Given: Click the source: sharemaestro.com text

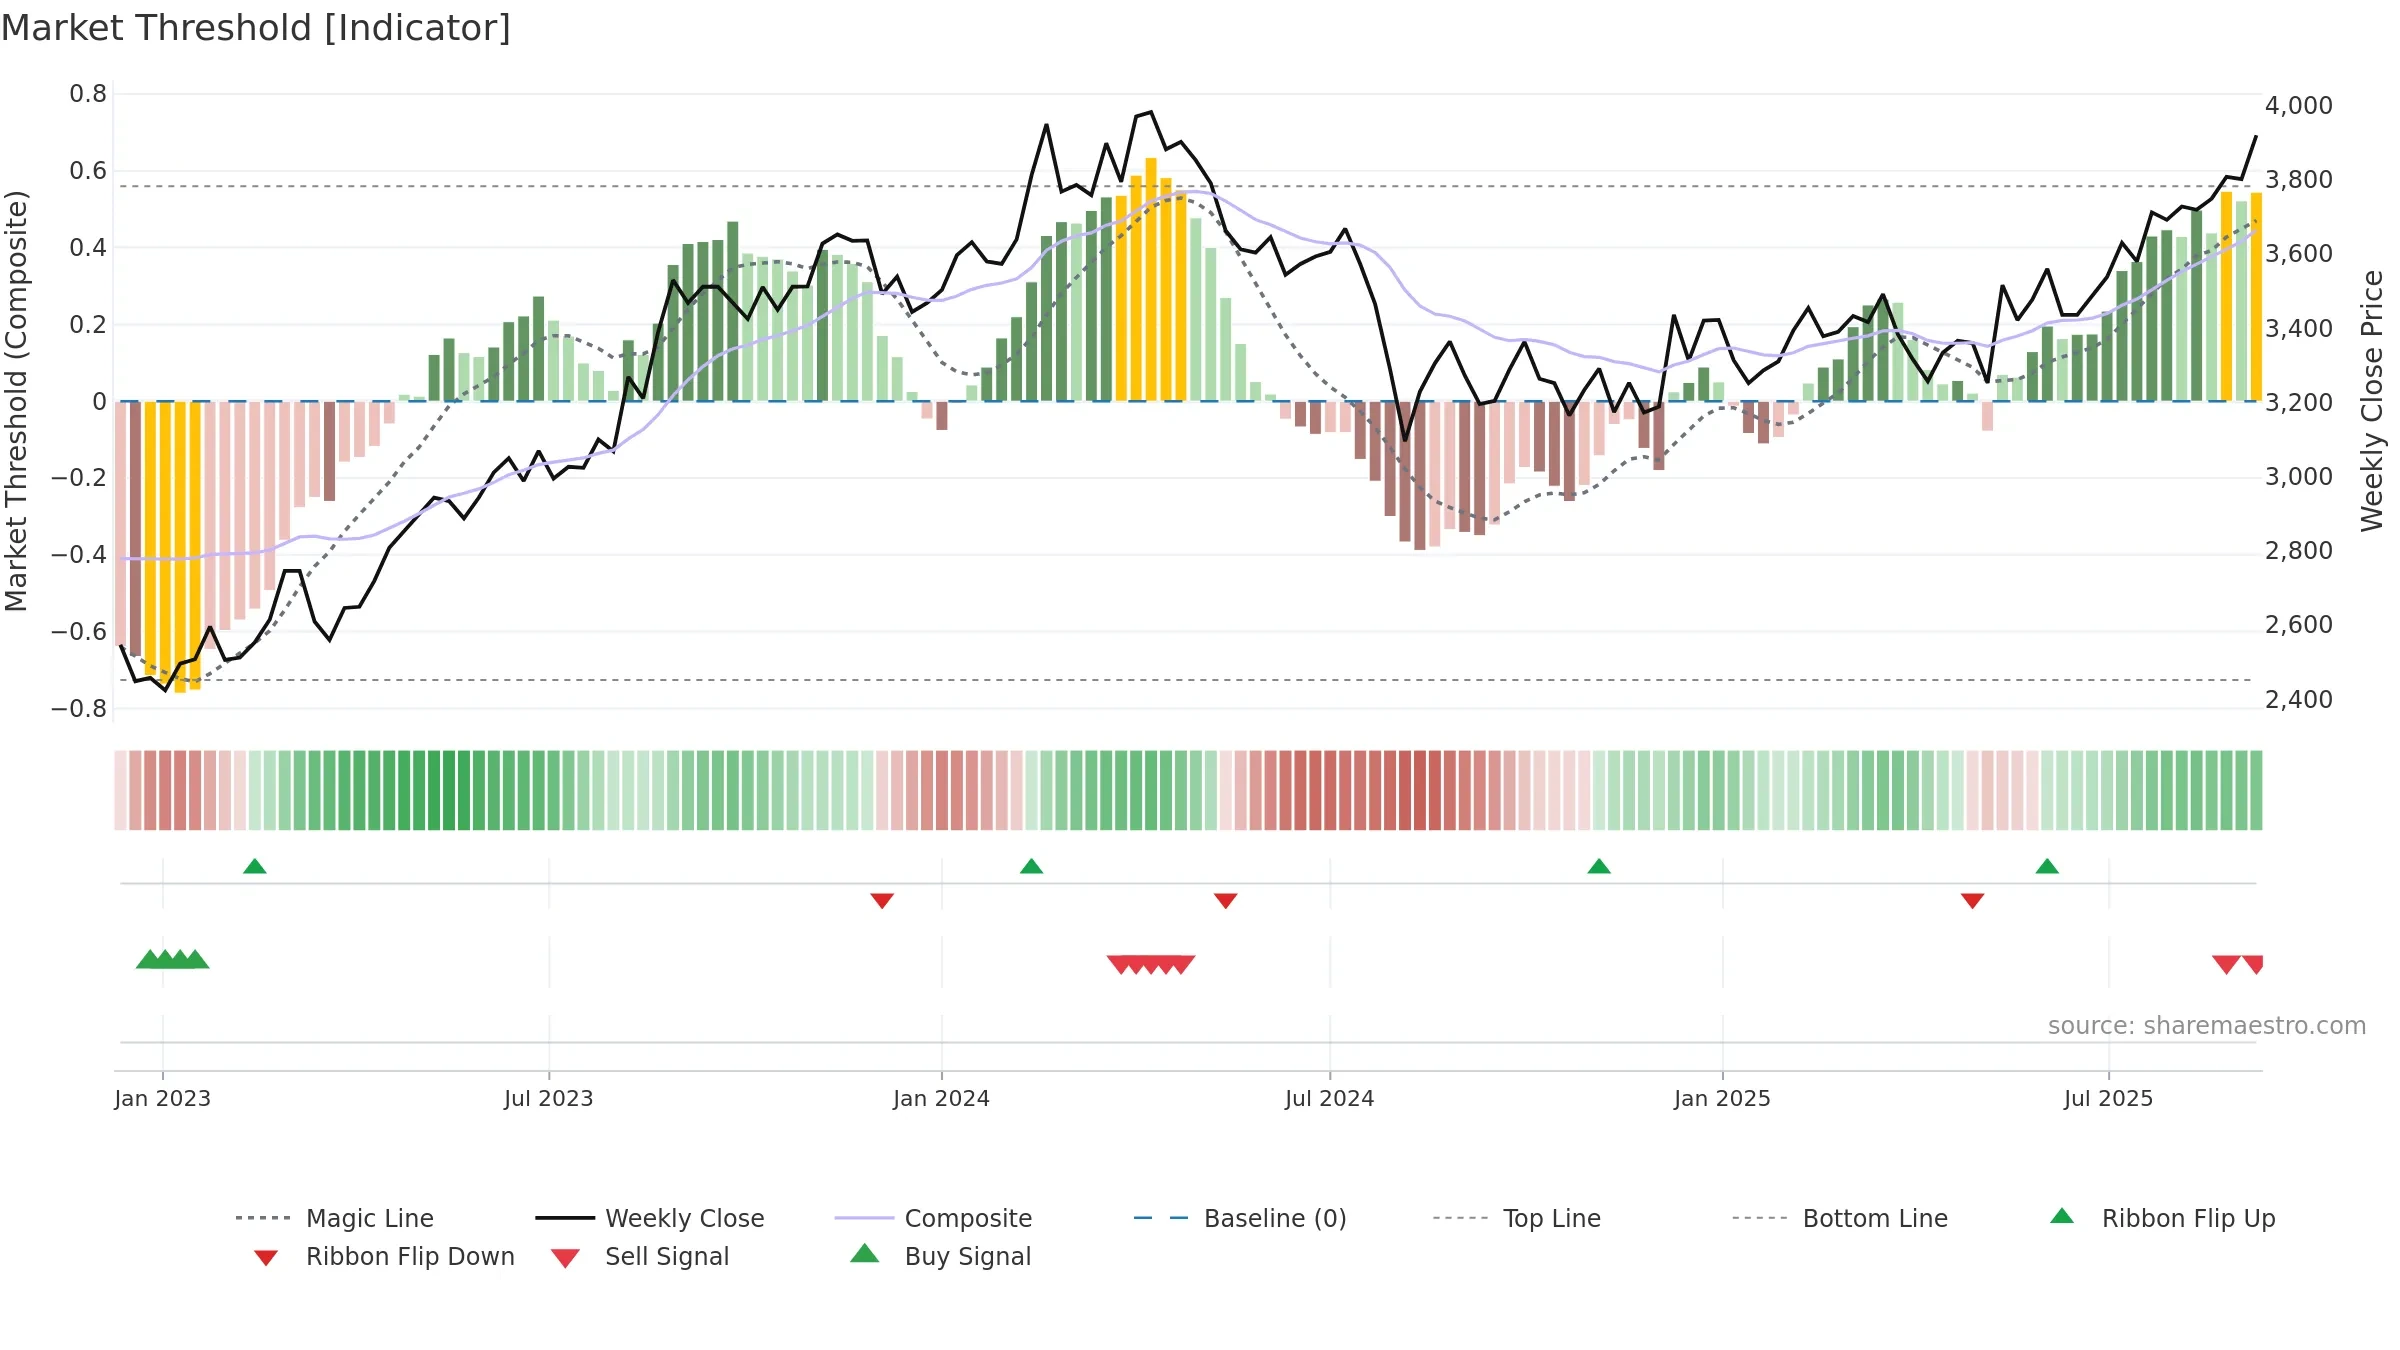Looking at the screenshot, I should pos(2207,1026).
